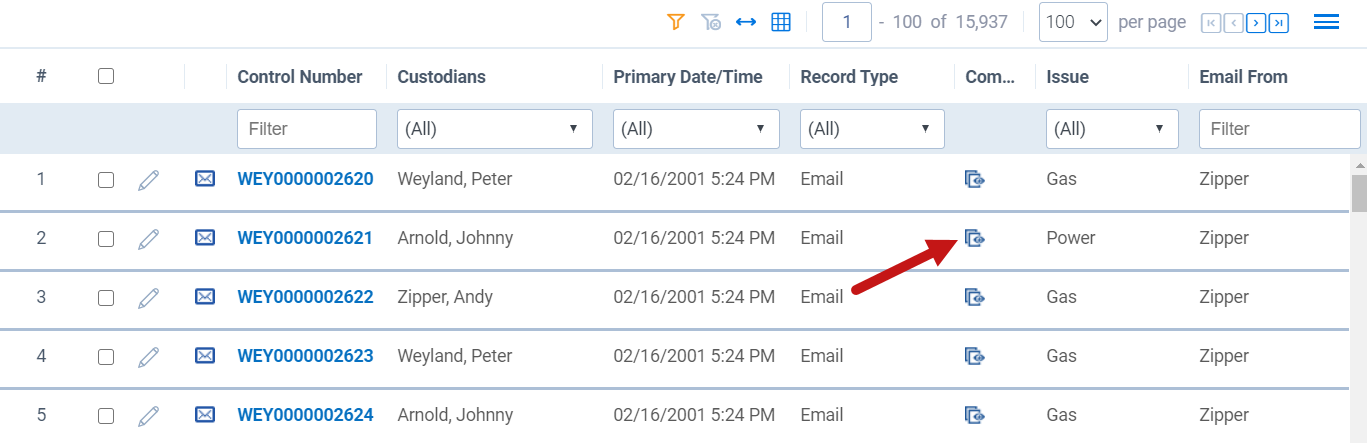The height and width of the screenshot is (443, 1367).
Task: Open compare icon for WEY0000002622
Action: pos(975,297)
